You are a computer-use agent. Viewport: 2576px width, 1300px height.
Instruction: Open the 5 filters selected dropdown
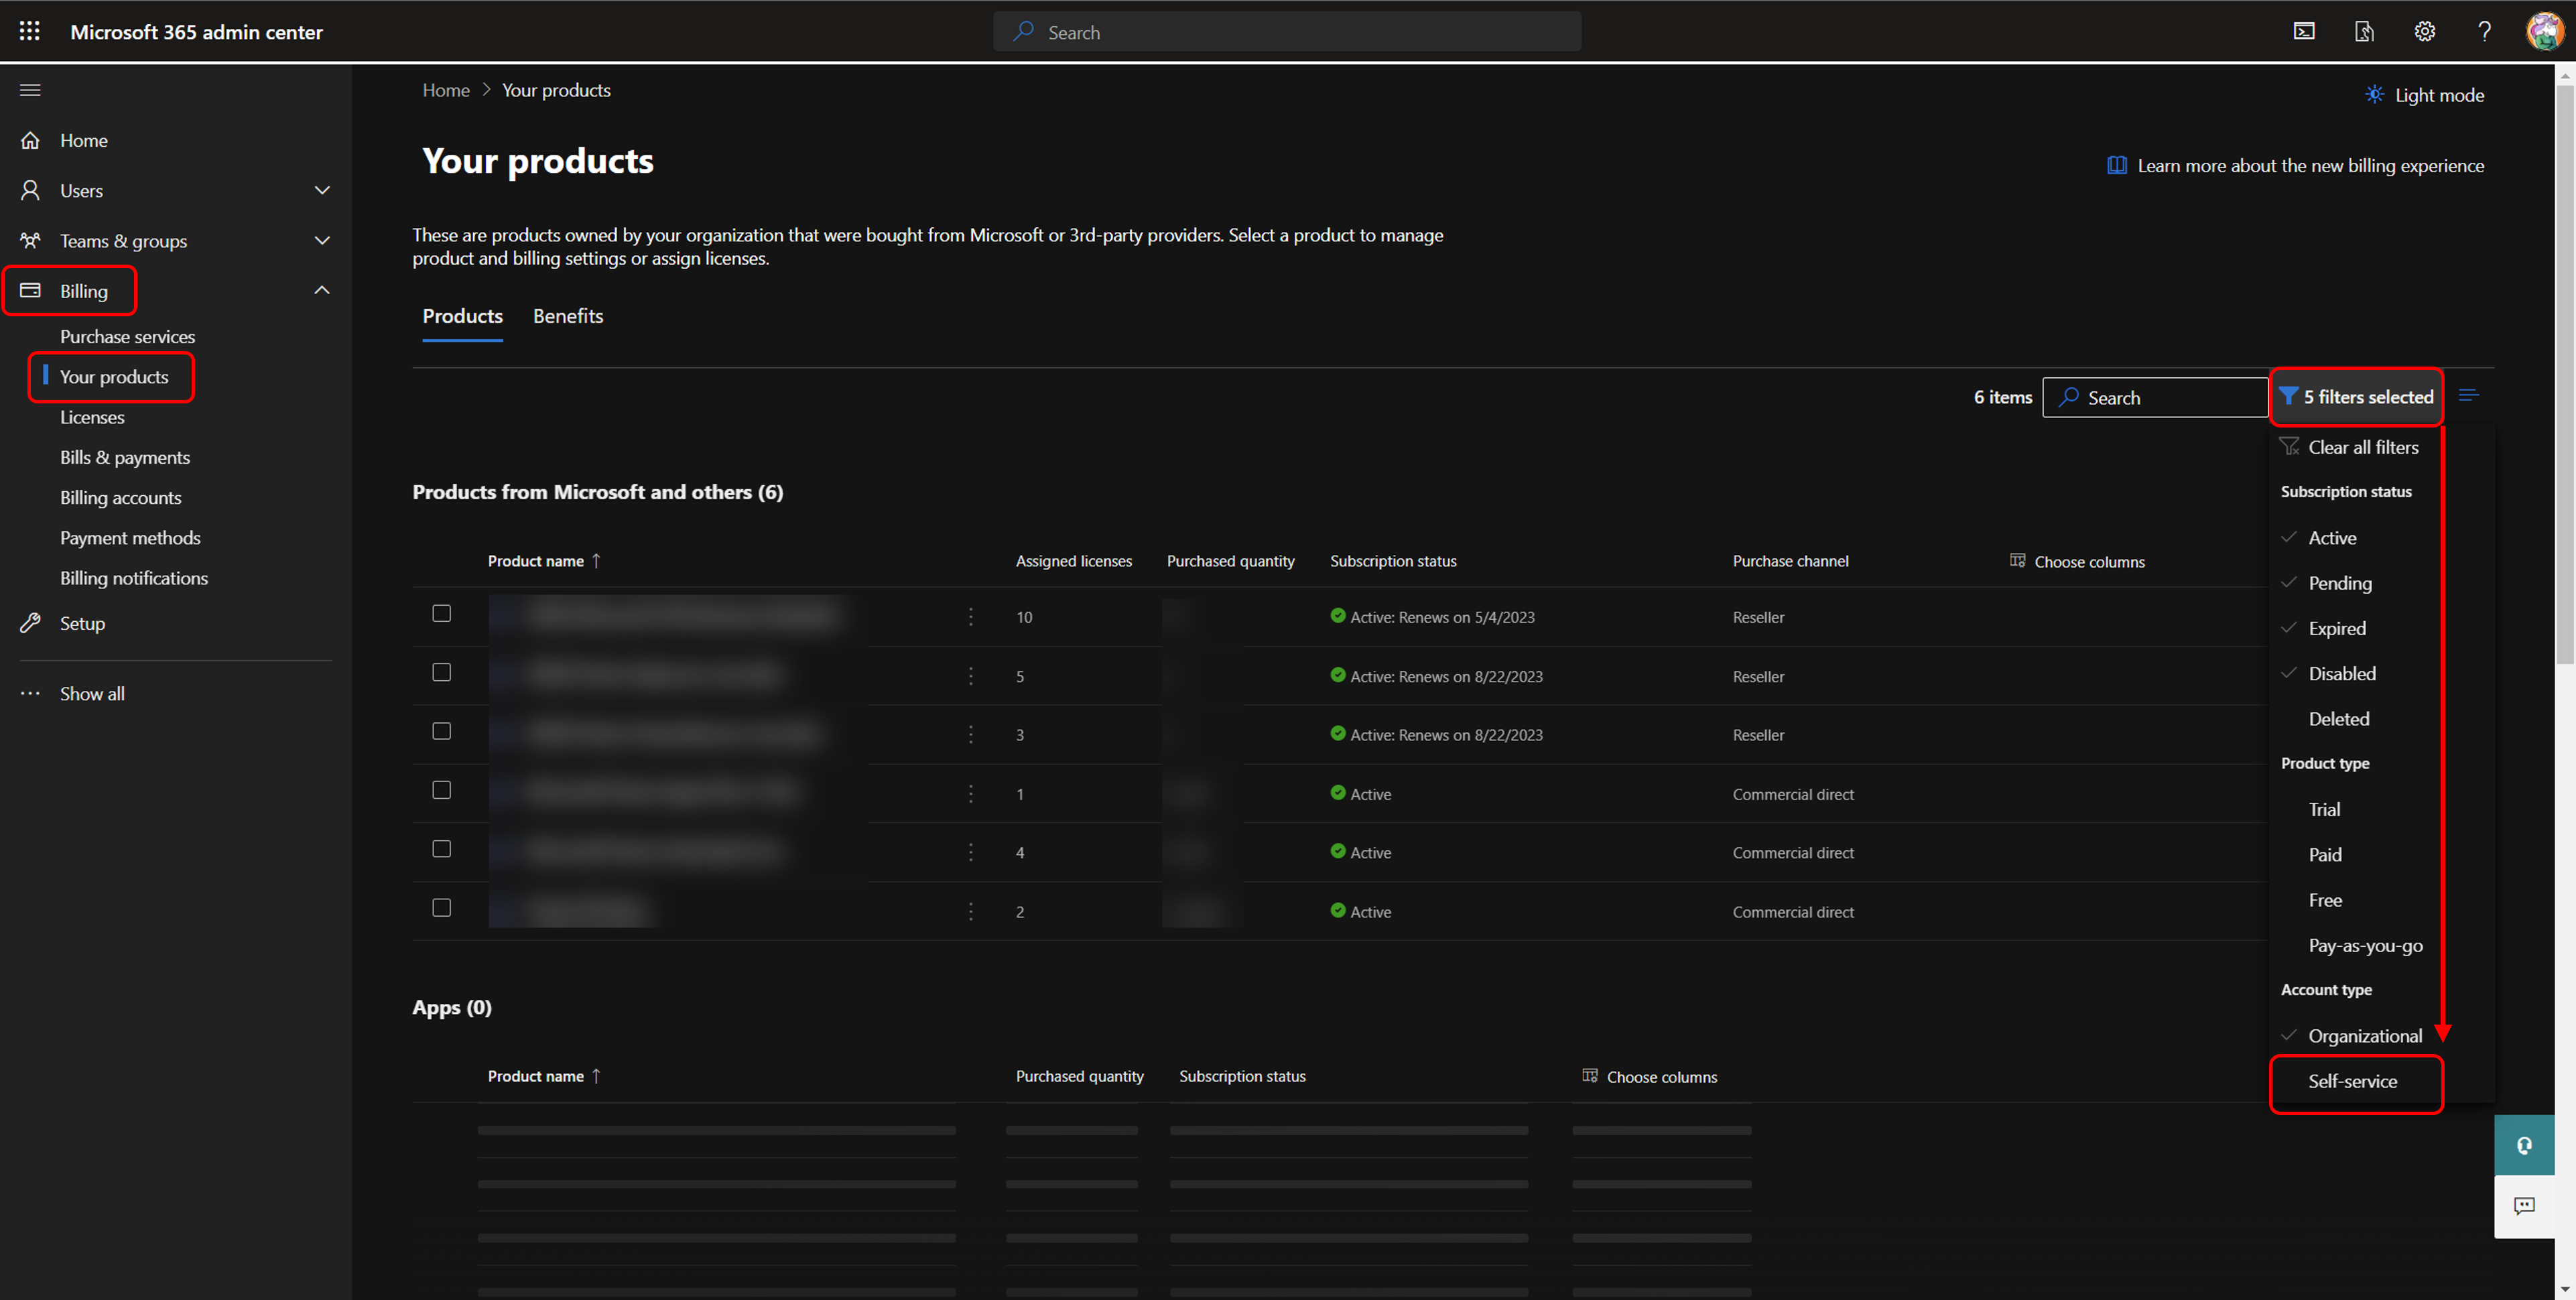click(x=2356, y=397)
